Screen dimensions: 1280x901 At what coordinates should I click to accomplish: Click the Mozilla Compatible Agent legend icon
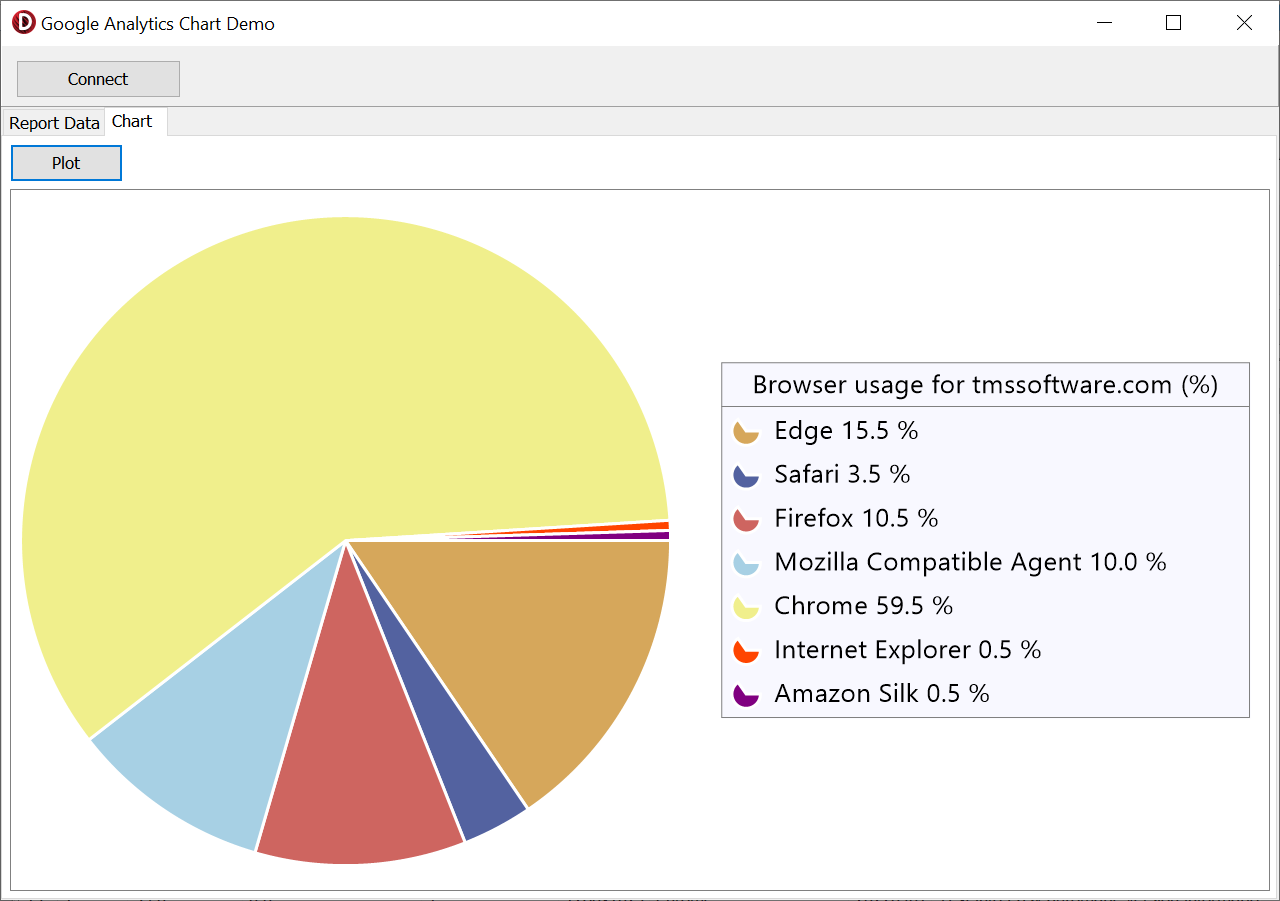747,563
